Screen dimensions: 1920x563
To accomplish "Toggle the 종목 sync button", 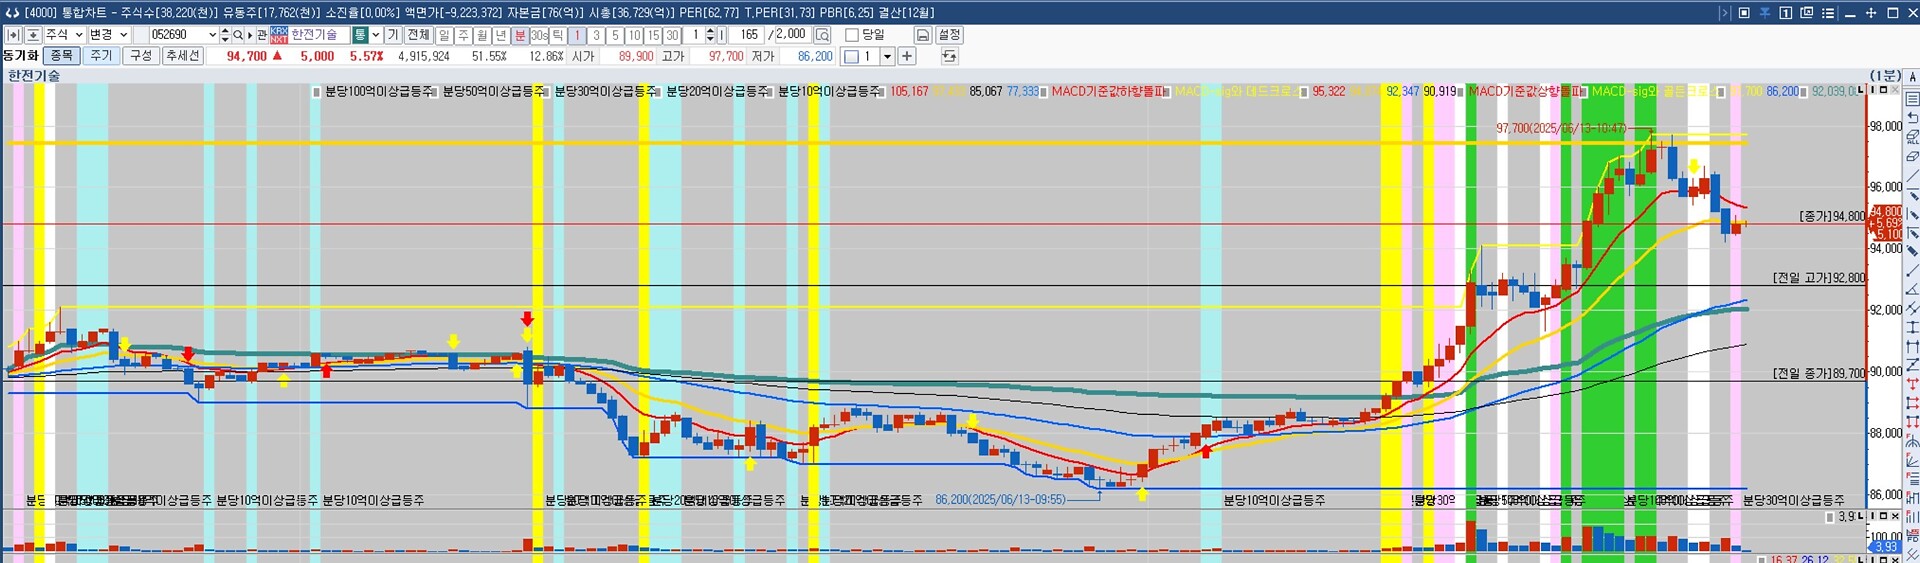I will (x=62, y=56).
